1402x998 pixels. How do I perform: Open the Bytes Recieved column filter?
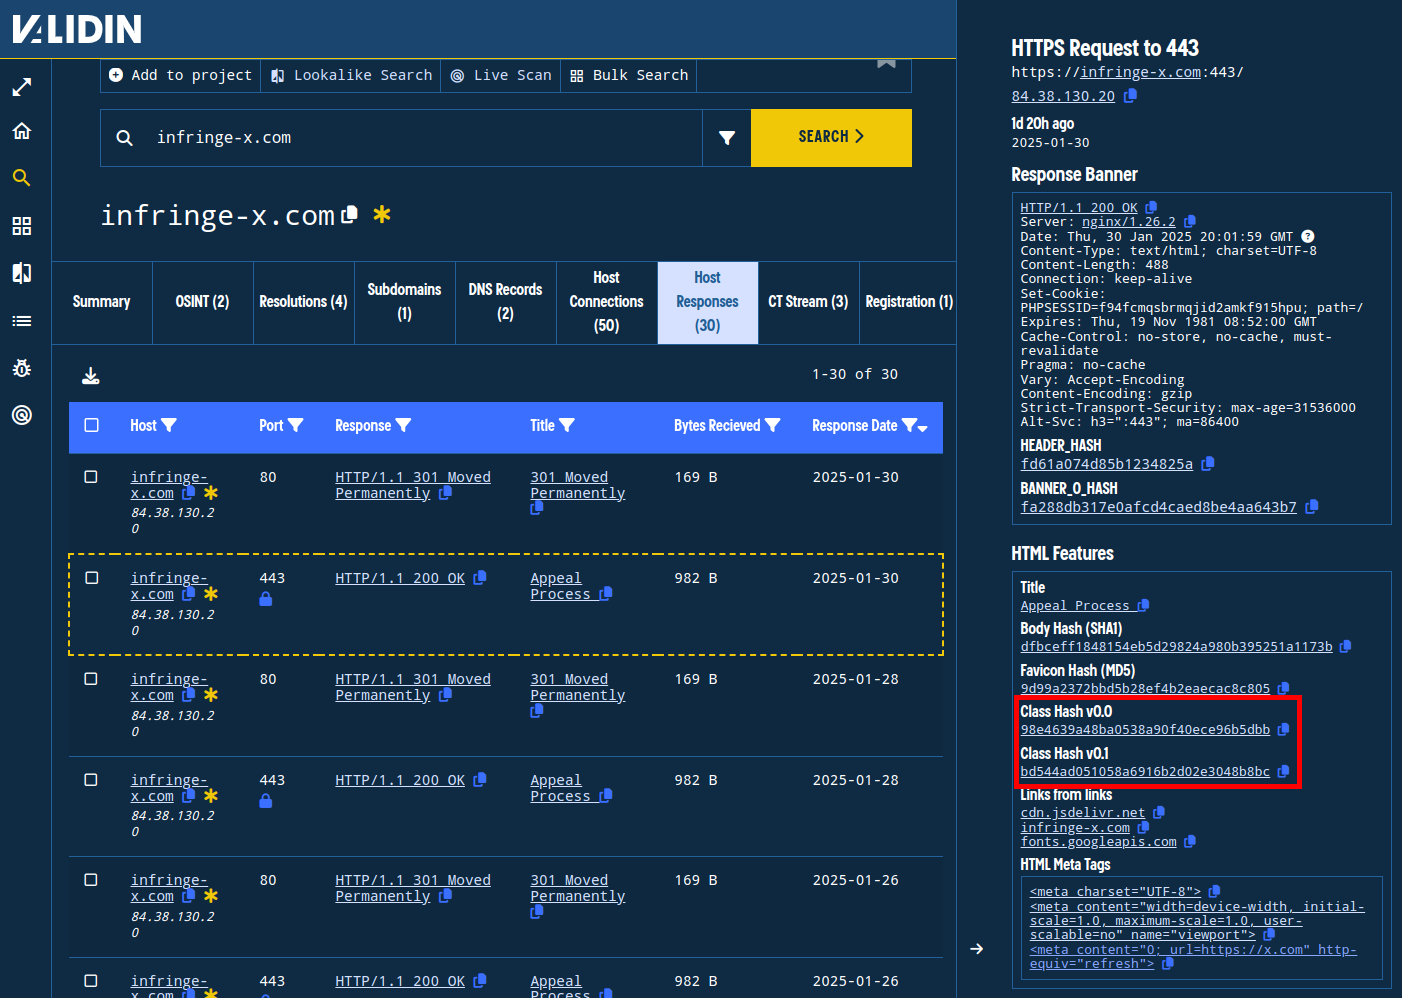[772, 425]
